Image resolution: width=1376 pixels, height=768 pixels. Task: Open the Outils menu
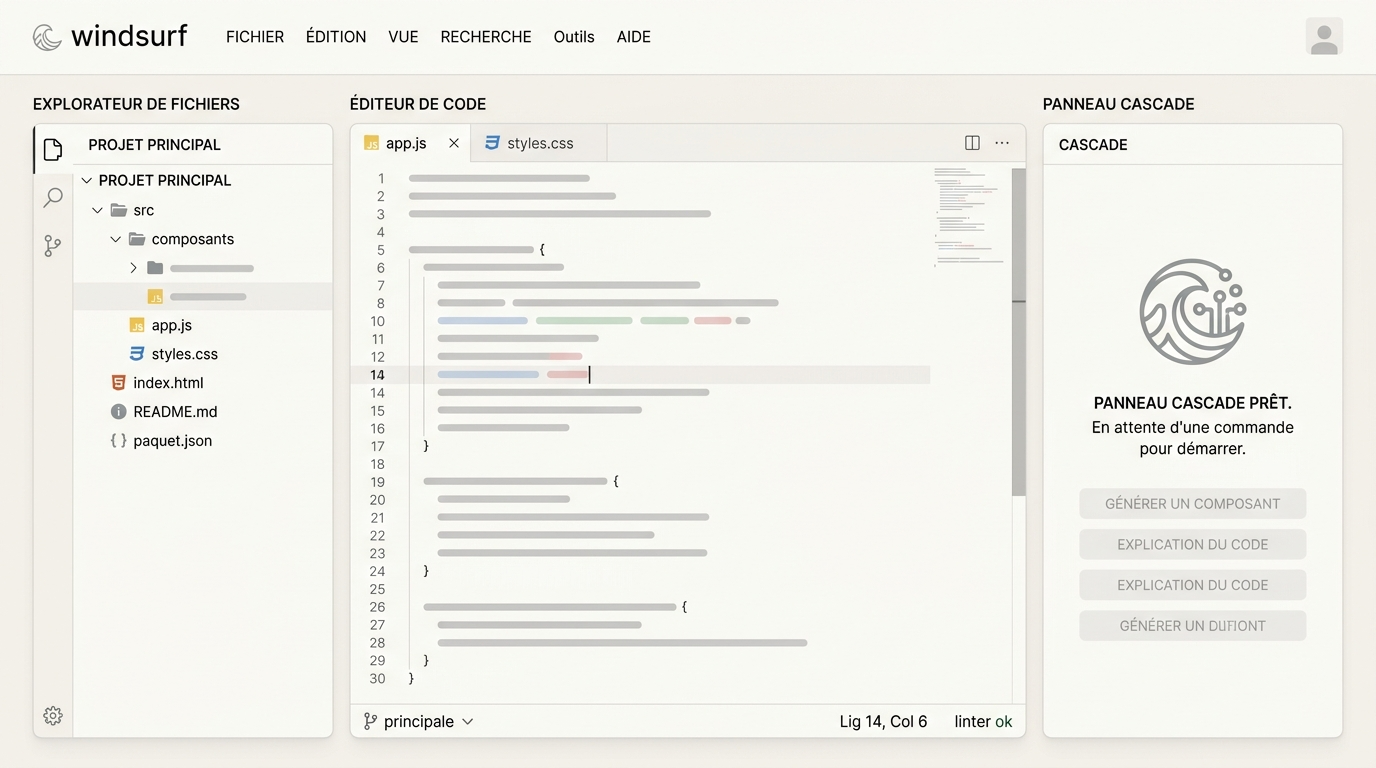[x=574, y=37]
